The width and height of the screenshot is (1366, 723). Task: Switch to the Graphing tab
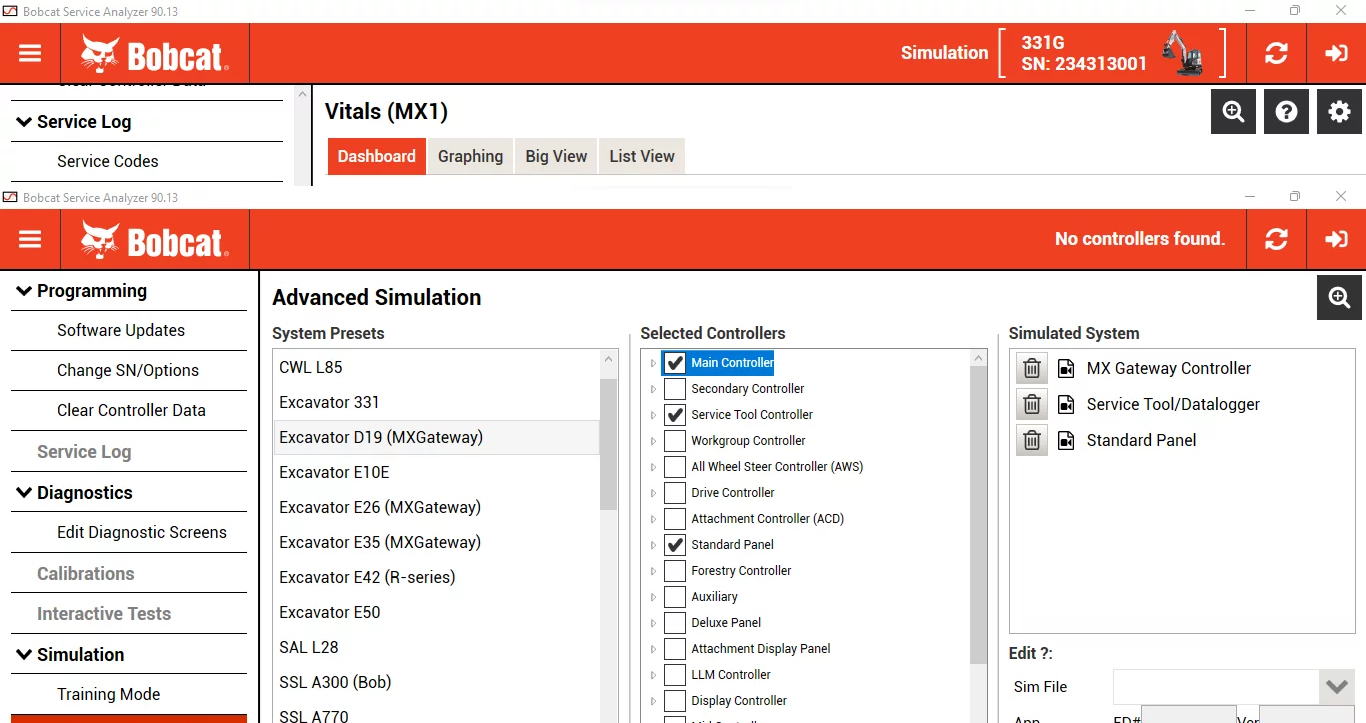(470, 156)
